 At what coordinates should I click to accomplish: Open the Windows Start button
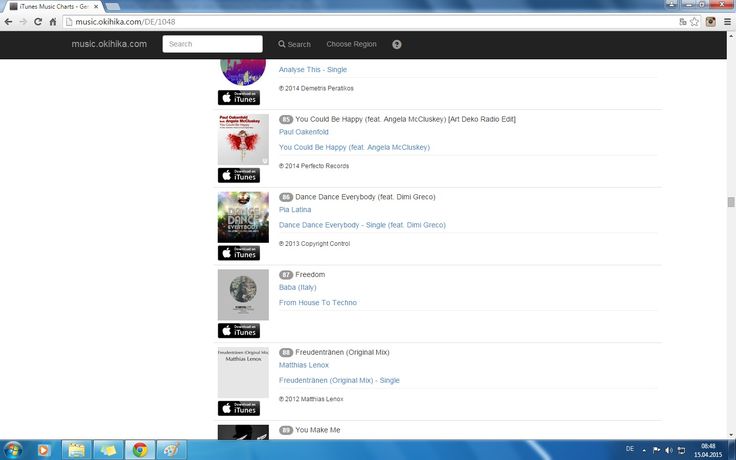tap(13, 450)
